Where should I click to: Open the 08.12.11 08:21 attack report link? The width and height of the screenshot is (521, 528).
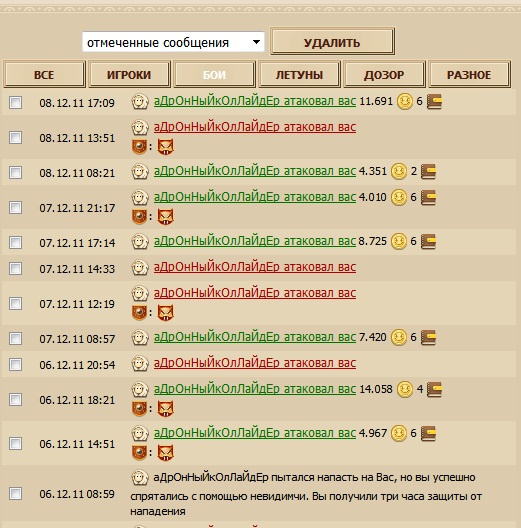(255, 171)
